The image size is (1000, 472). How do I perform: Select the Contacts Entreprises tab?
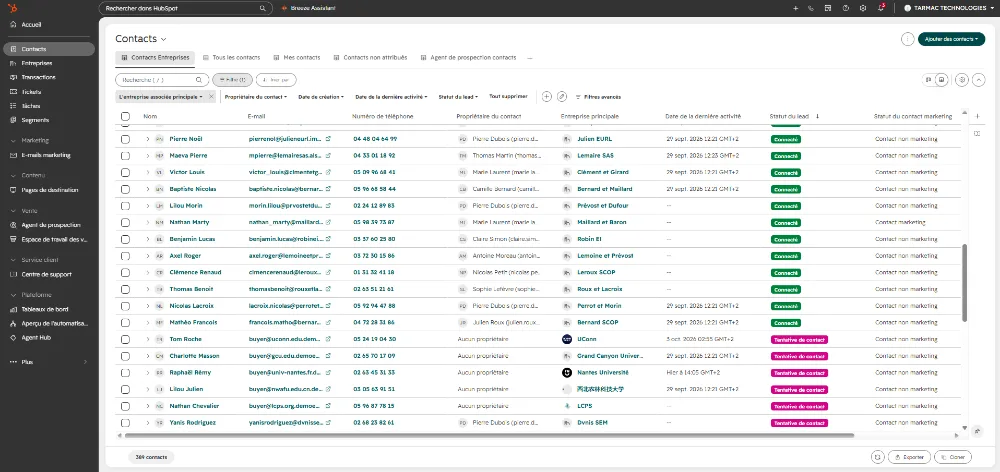coord(155,57)
